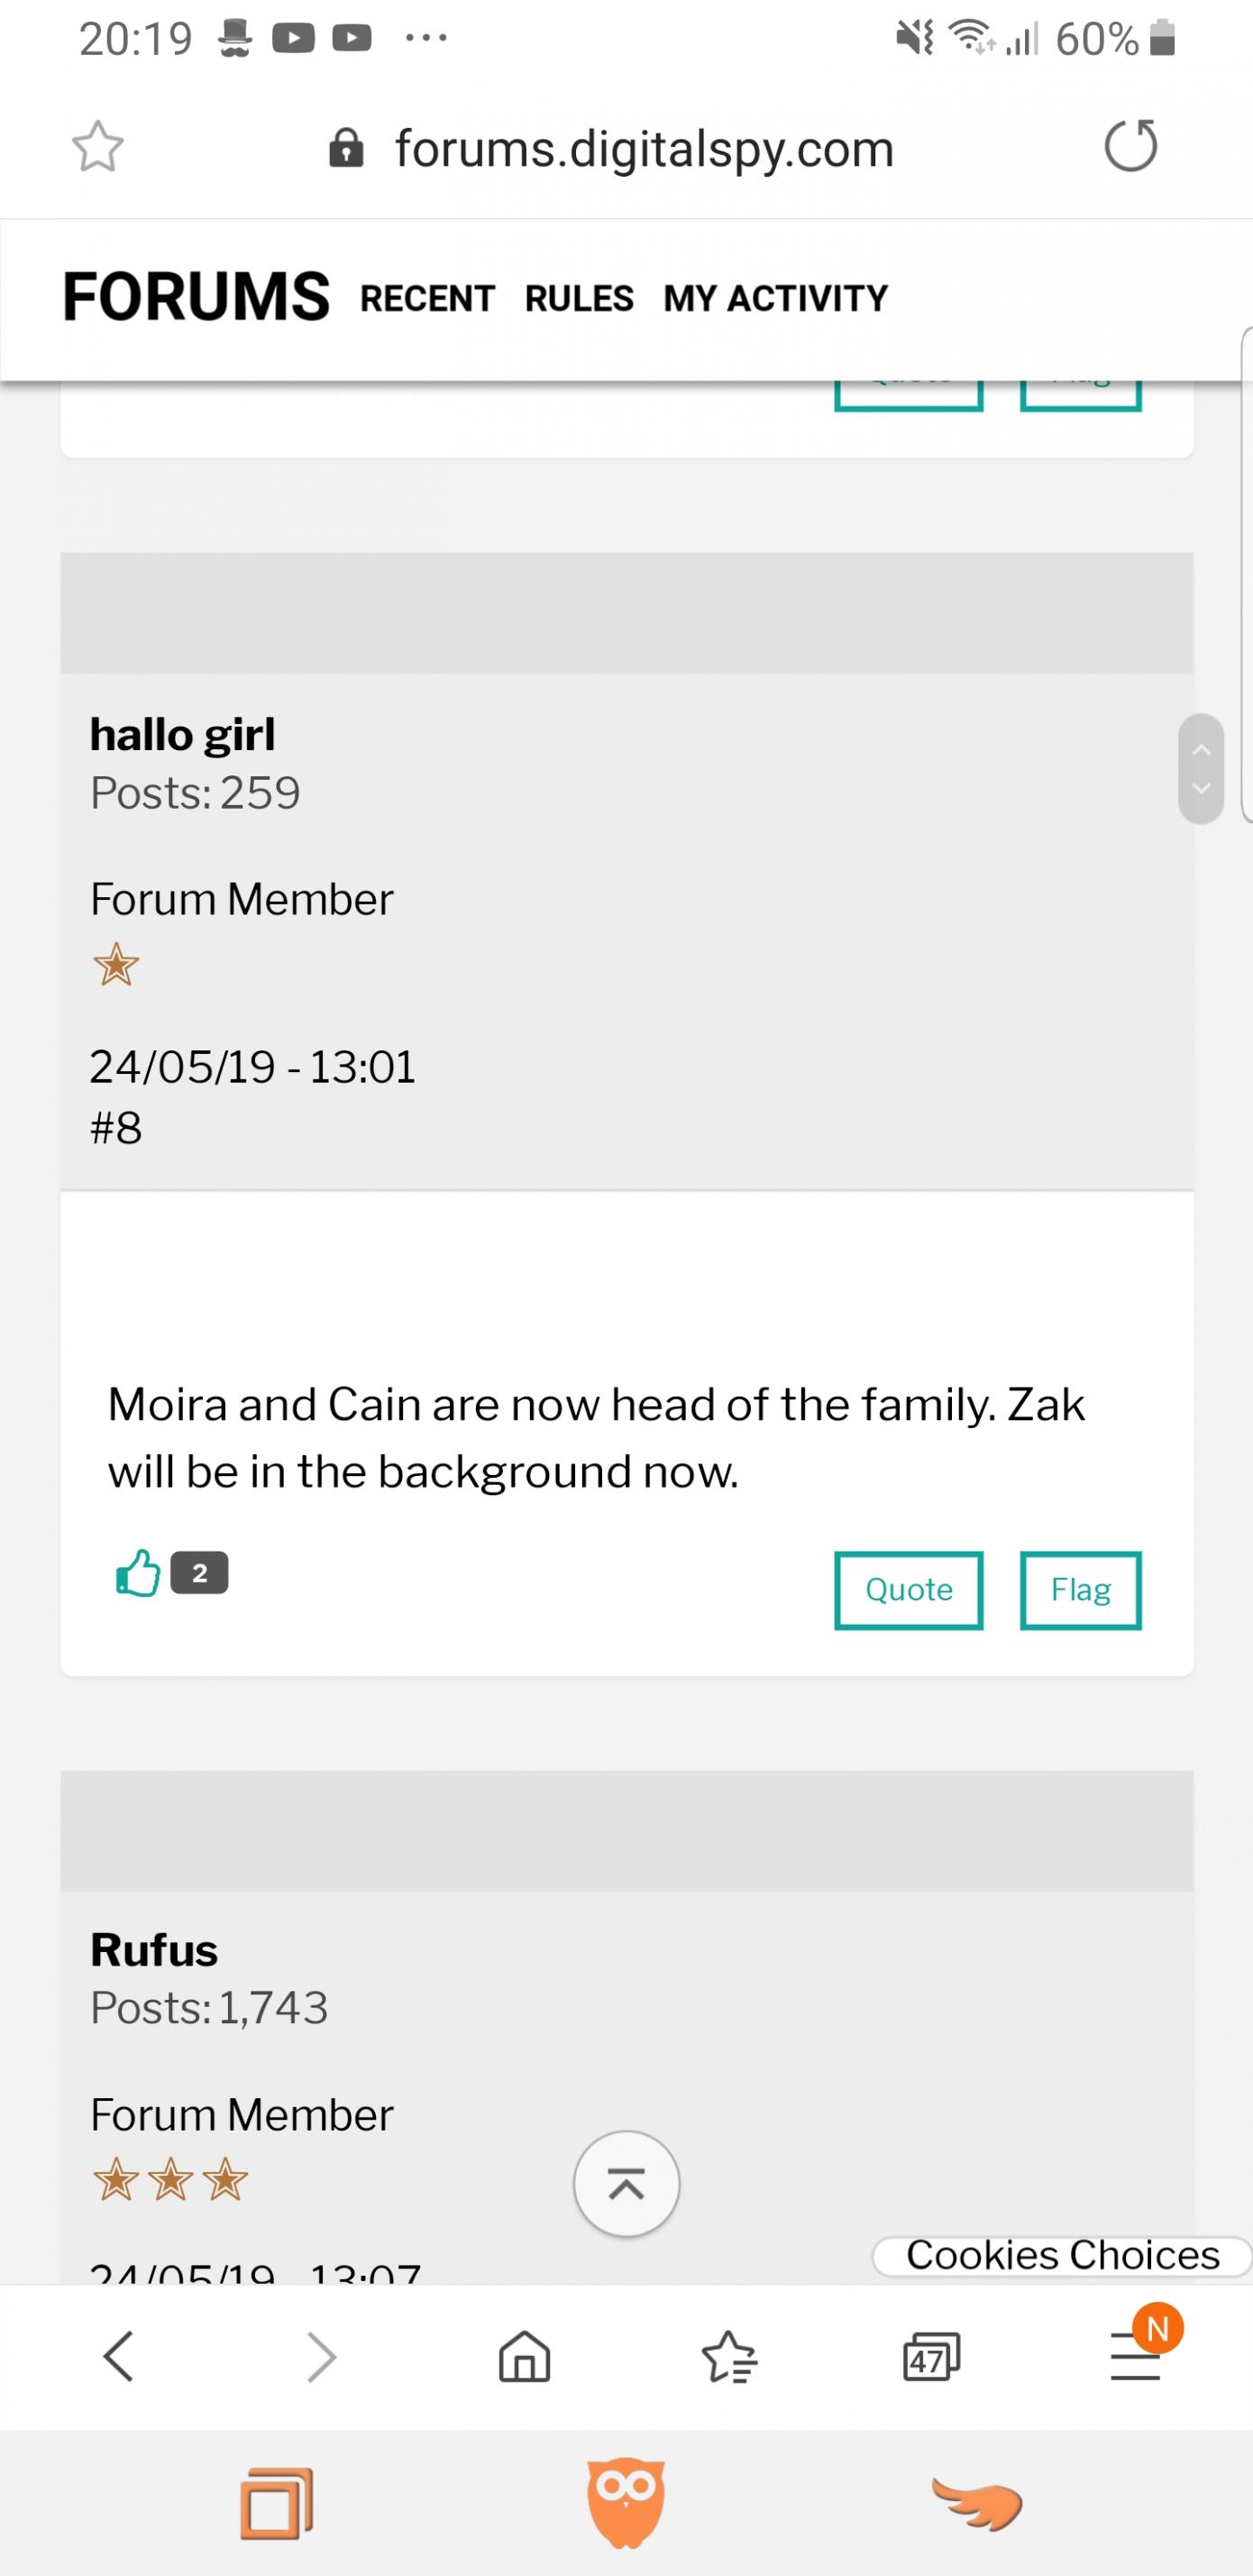
Task: Flag hallo girl's post
Action: [1080, 1590]
